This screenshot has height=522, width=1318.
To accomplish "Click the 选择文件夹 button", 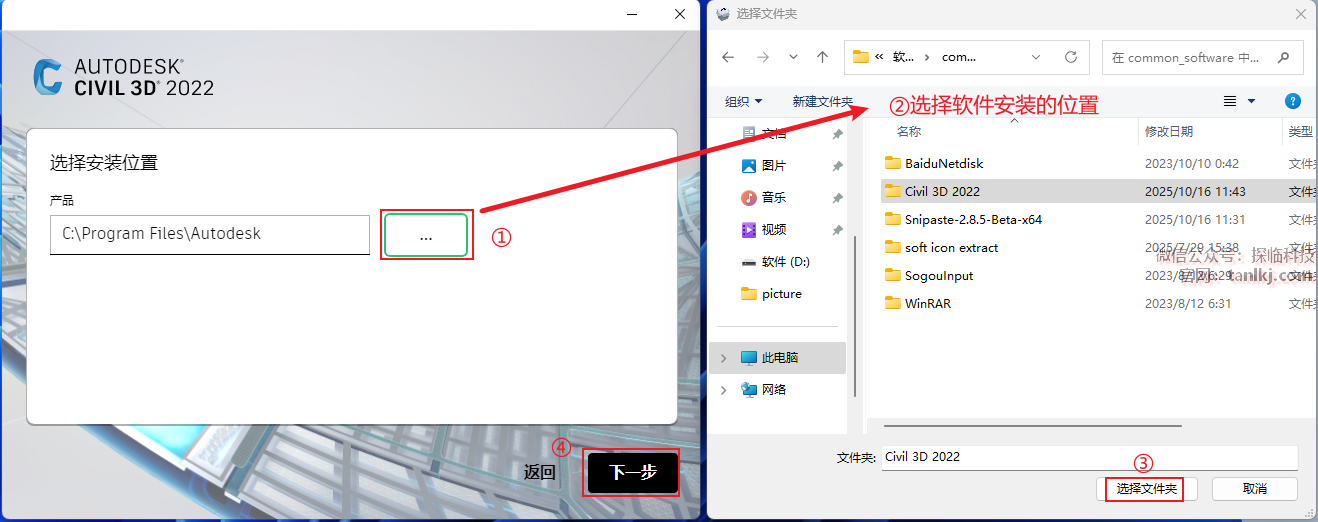I will (x=1146, y=489).
